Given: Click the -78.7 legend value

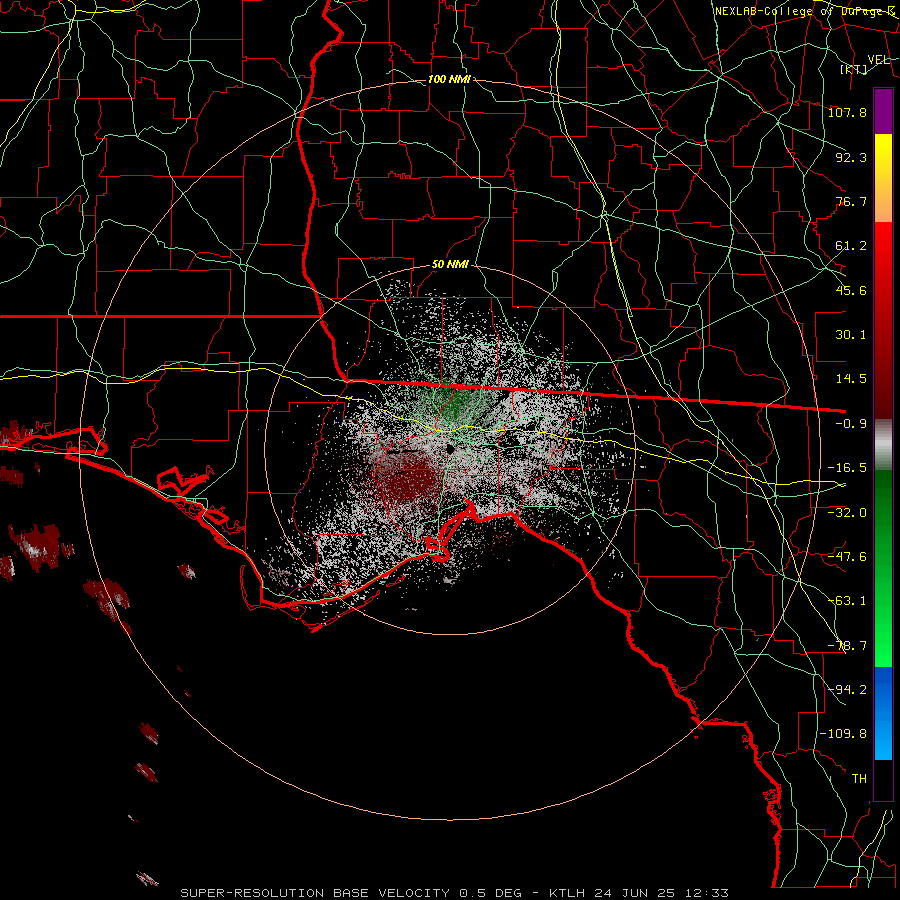Looking at the screenshot, I should (x=847, y=646).
